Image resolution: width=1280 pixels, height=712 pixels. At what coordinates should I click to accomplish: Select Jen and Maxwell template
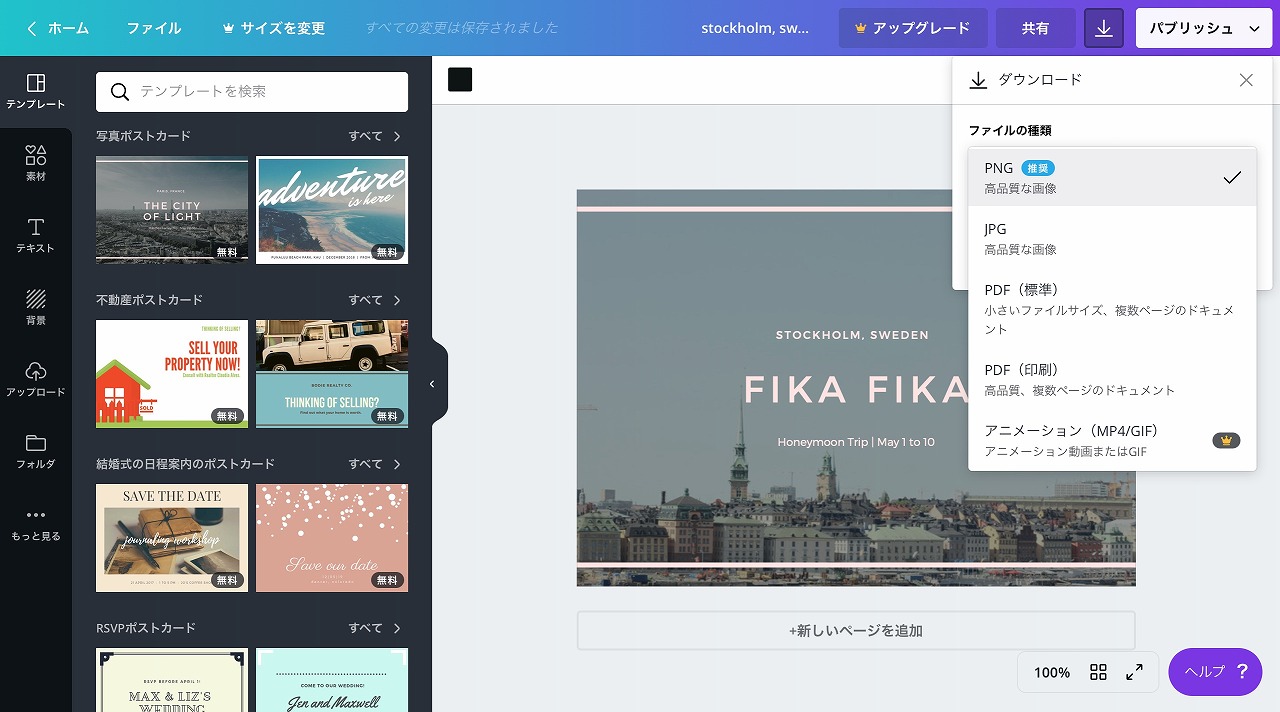pyautogui.click(x=332, y=680)
